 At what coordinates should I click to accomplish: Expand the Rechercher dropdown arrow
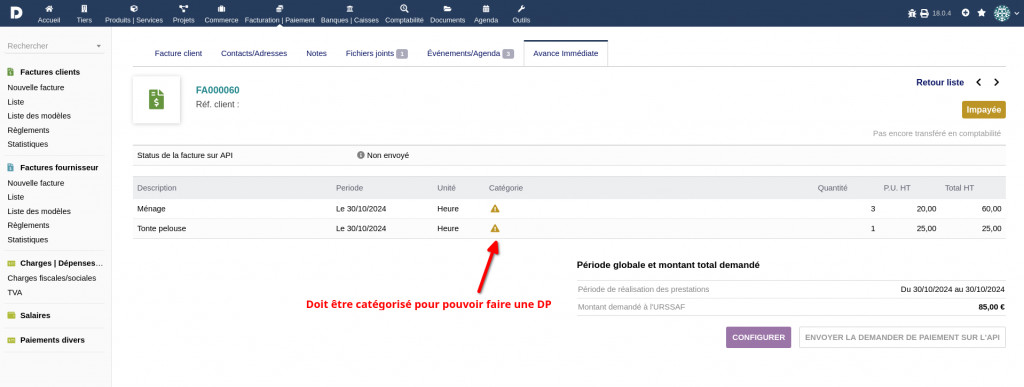coord(99,46)
